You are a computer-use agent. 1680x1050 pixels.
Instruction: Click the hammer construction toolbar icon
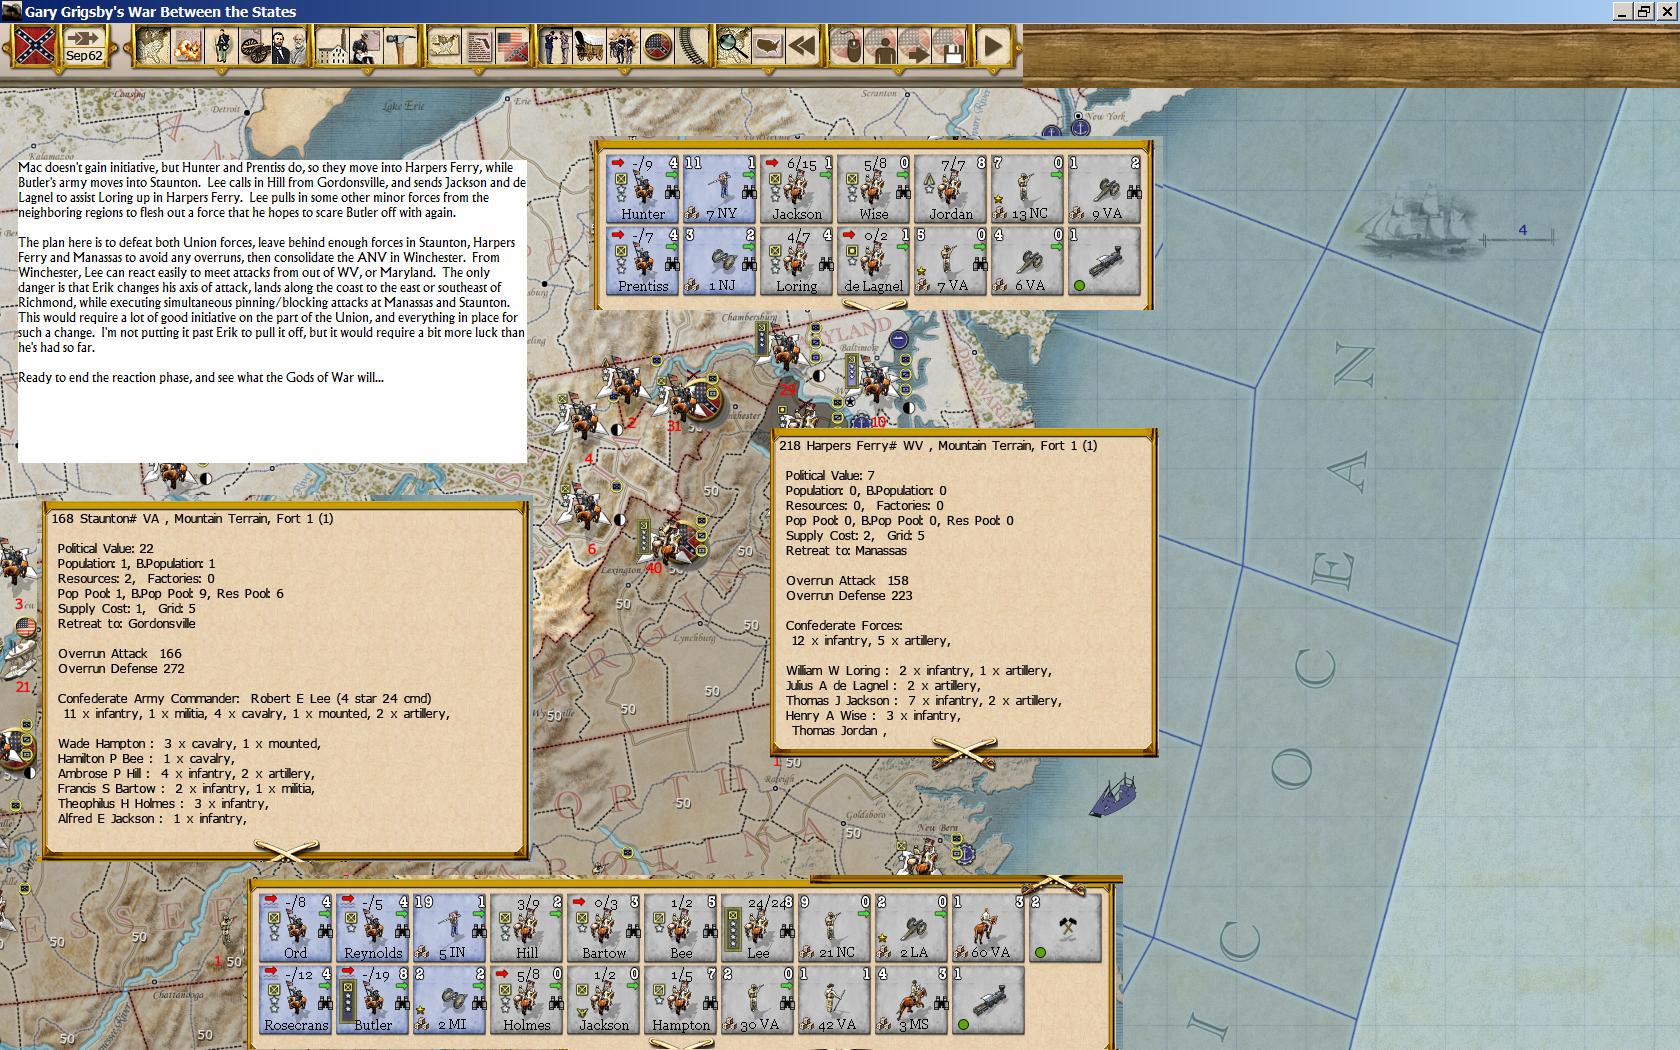tap(400, 46)
